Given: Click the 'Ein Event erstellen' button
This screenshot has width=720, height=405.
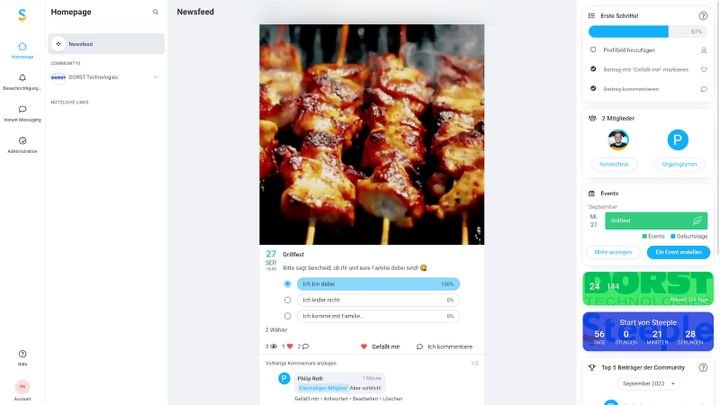Looking at the screenshot, I should pos(678,252).
